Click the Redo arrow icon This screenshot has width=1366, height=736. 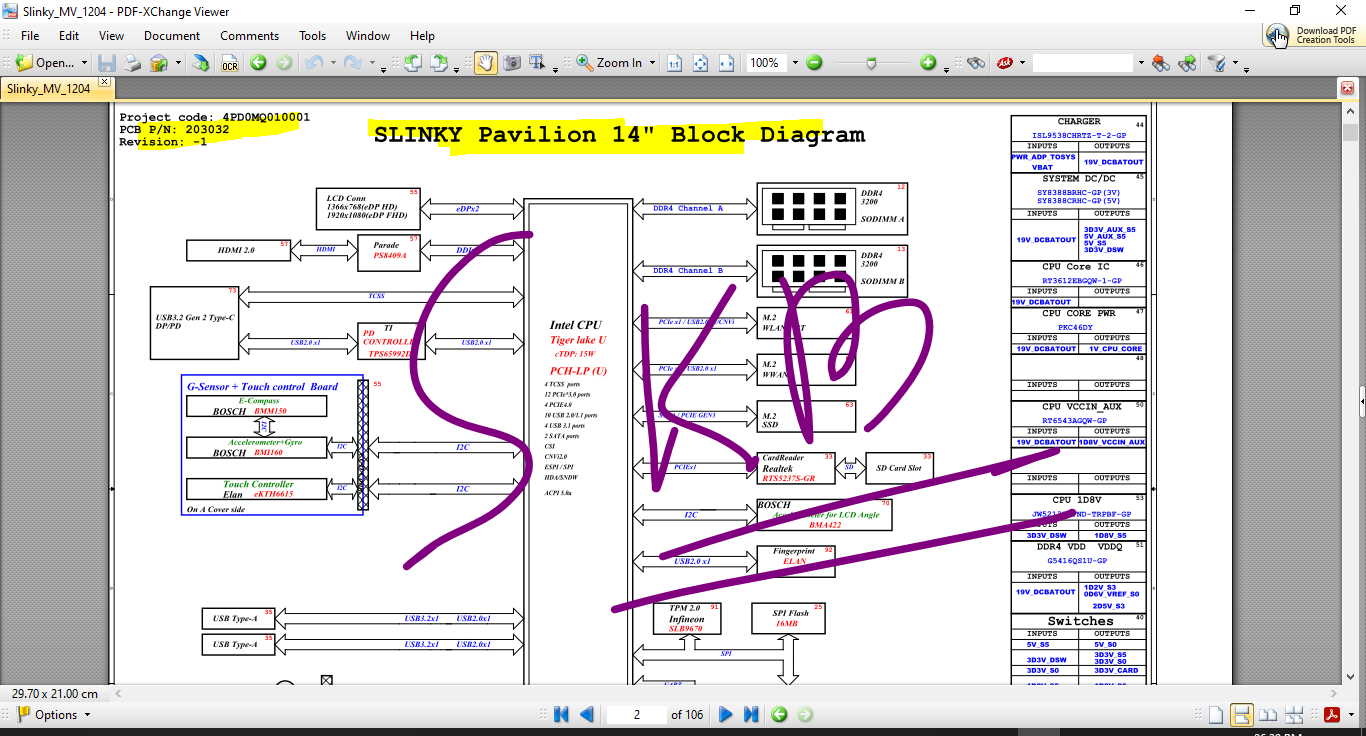(x=353, y=63)
